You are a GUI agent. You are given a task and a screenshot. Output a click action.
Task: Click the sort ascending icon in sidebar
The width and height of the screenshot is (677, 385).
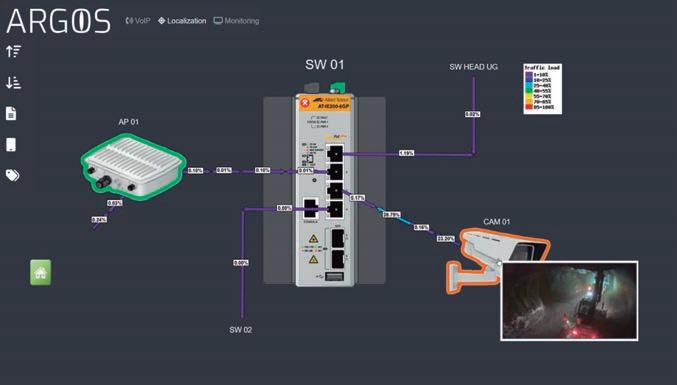click(x=13, y=51)
